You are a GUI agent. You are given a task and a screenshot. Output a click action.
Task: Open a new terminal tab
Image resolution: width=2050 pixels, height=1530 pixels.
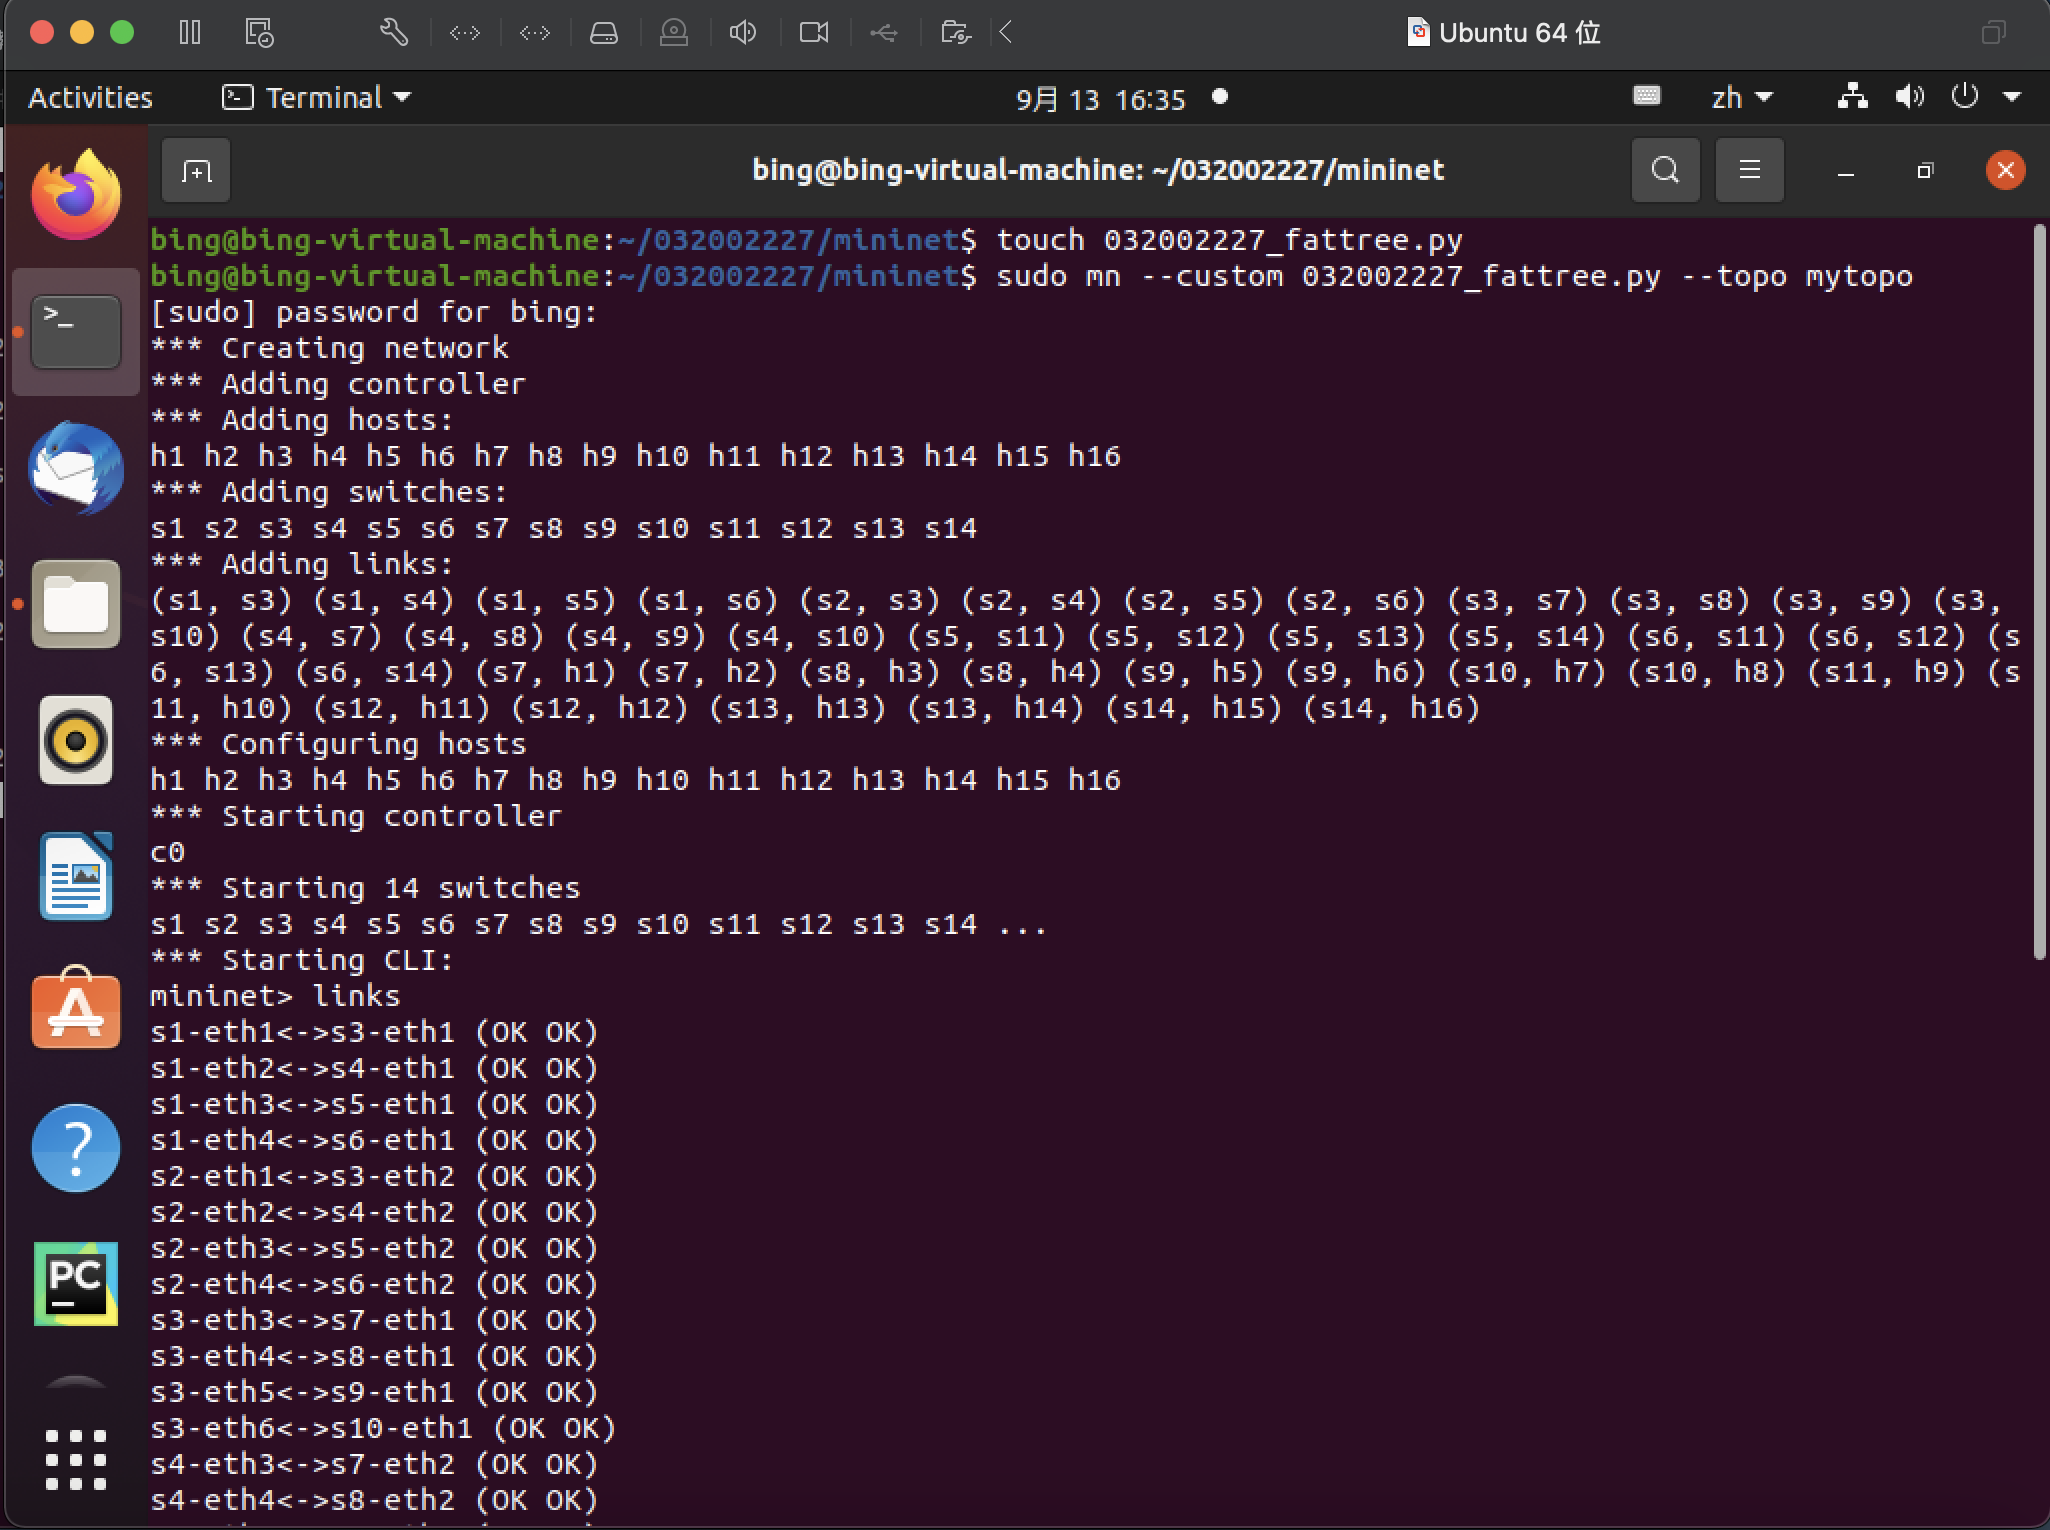(x=196, y=171)
